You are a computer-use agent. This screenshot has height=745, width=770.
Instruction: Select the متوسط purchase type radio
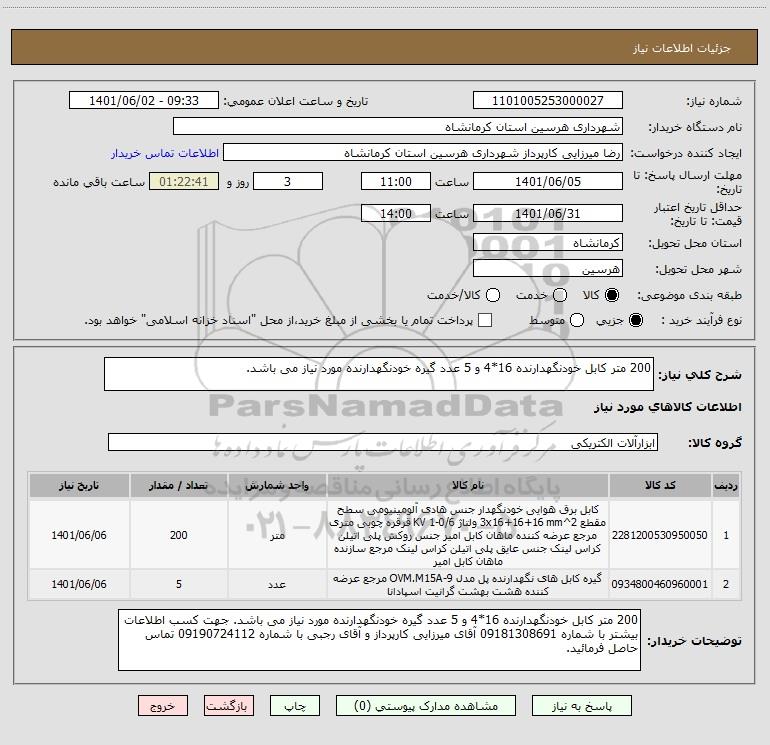tap(577, 320)
